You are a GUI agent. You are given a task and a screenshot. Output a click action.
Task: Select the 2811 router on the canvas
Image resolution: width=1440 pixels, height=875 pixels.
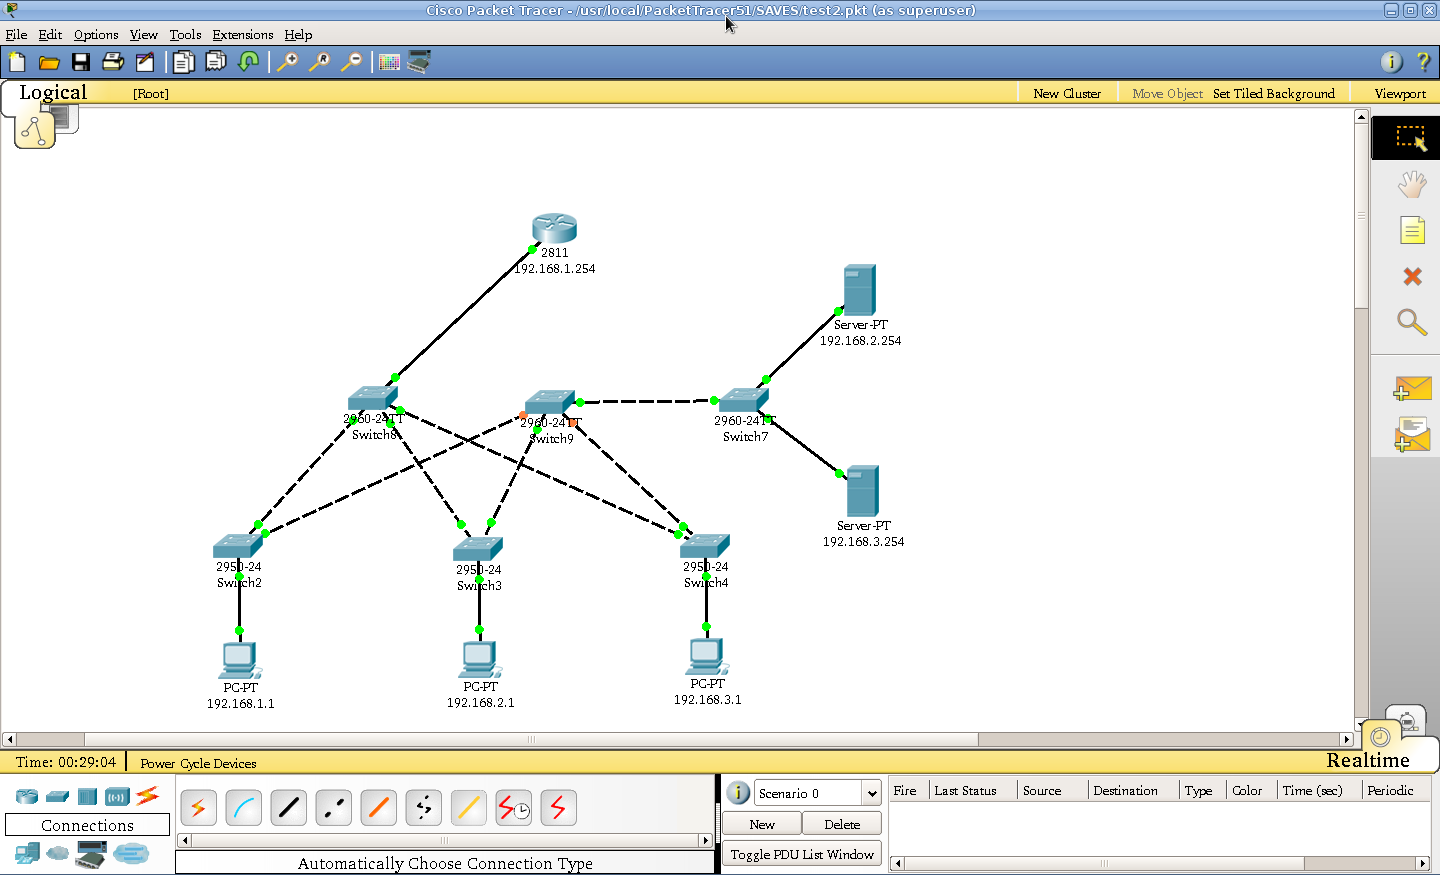click(554, 229)
